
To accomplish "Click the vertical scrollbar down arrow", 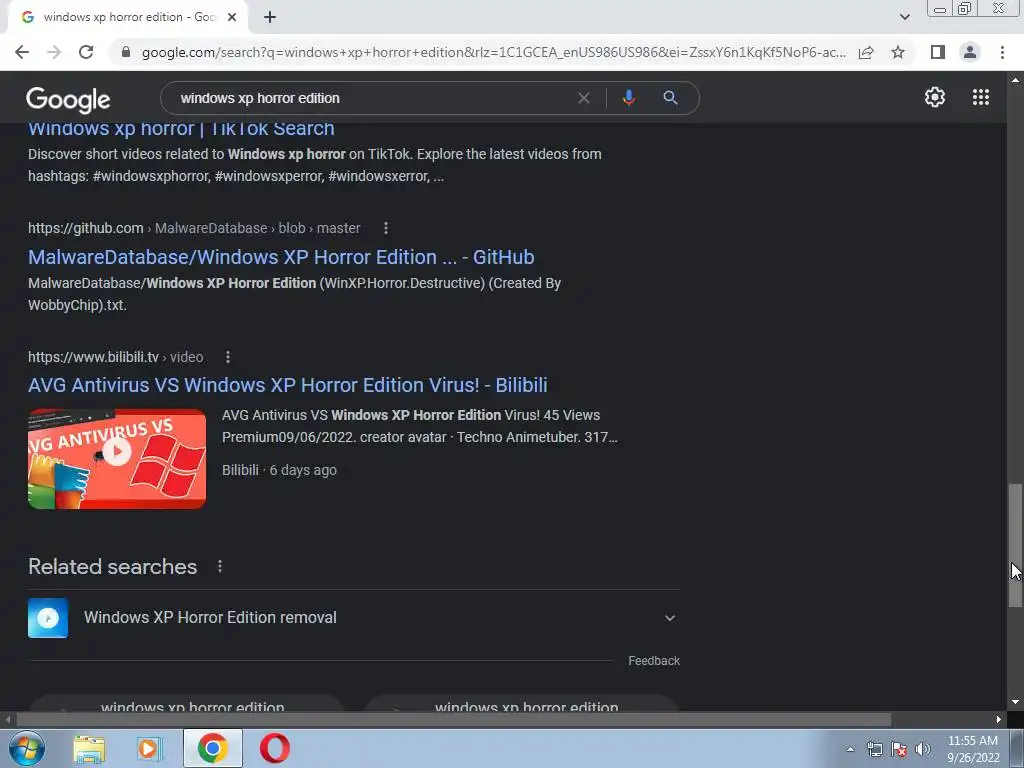I will click(x=1015, y=702).
